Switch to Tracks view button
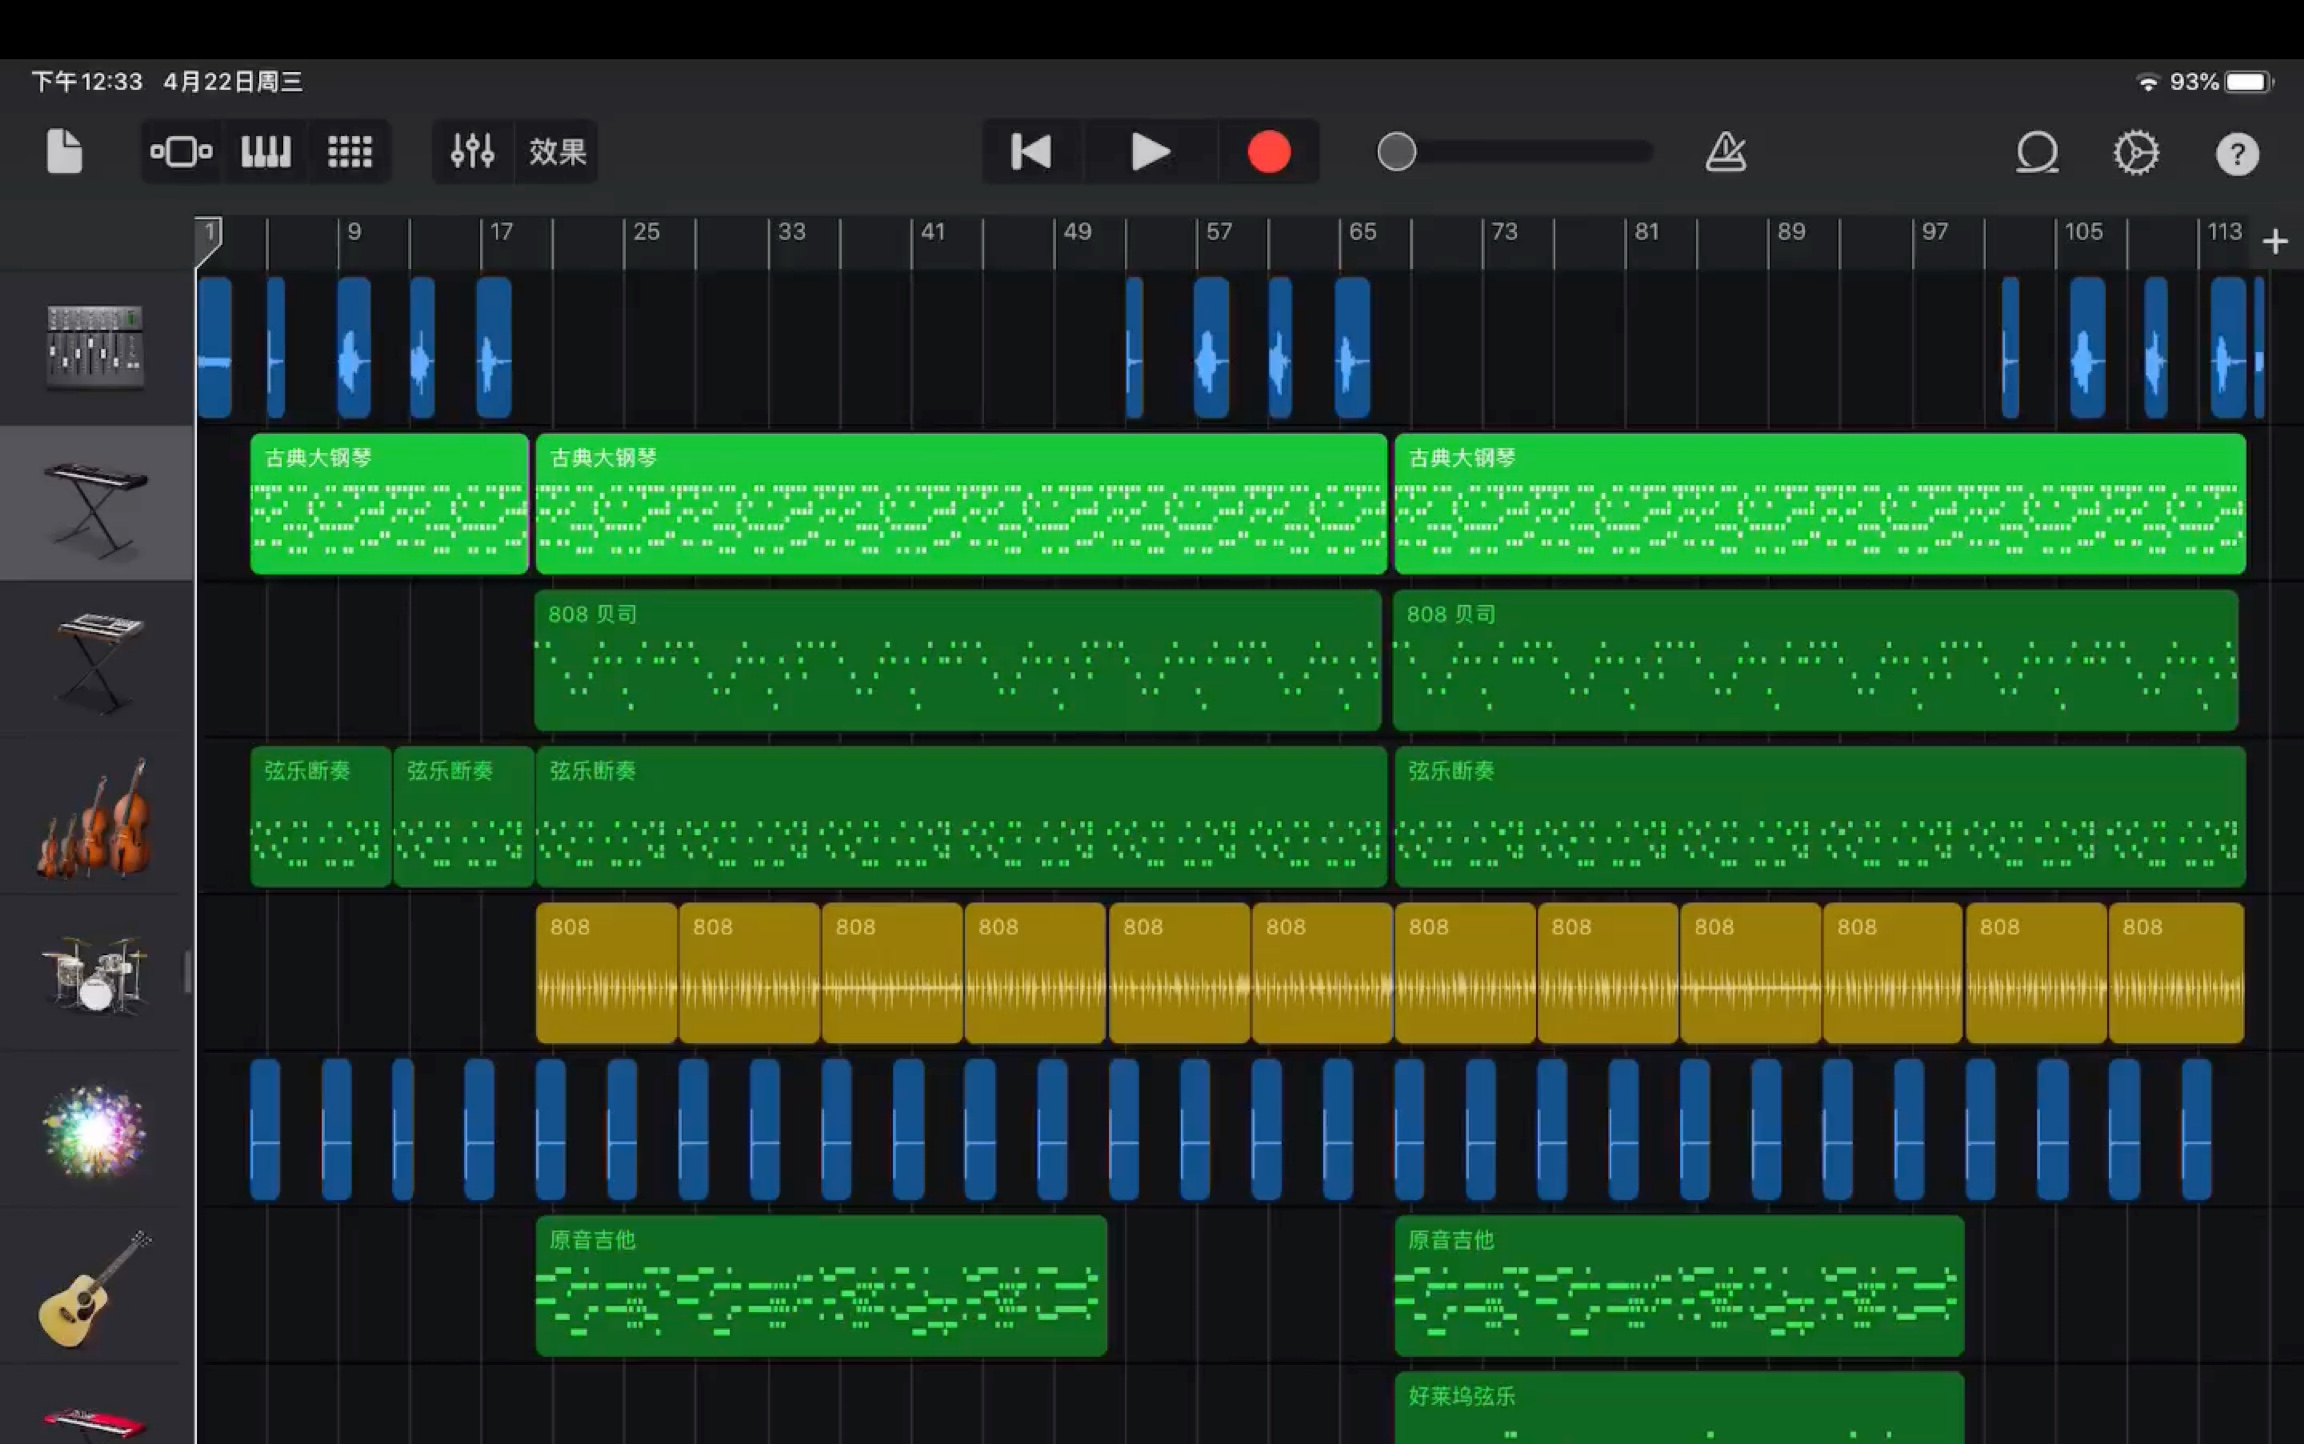 tap(181, 152)
